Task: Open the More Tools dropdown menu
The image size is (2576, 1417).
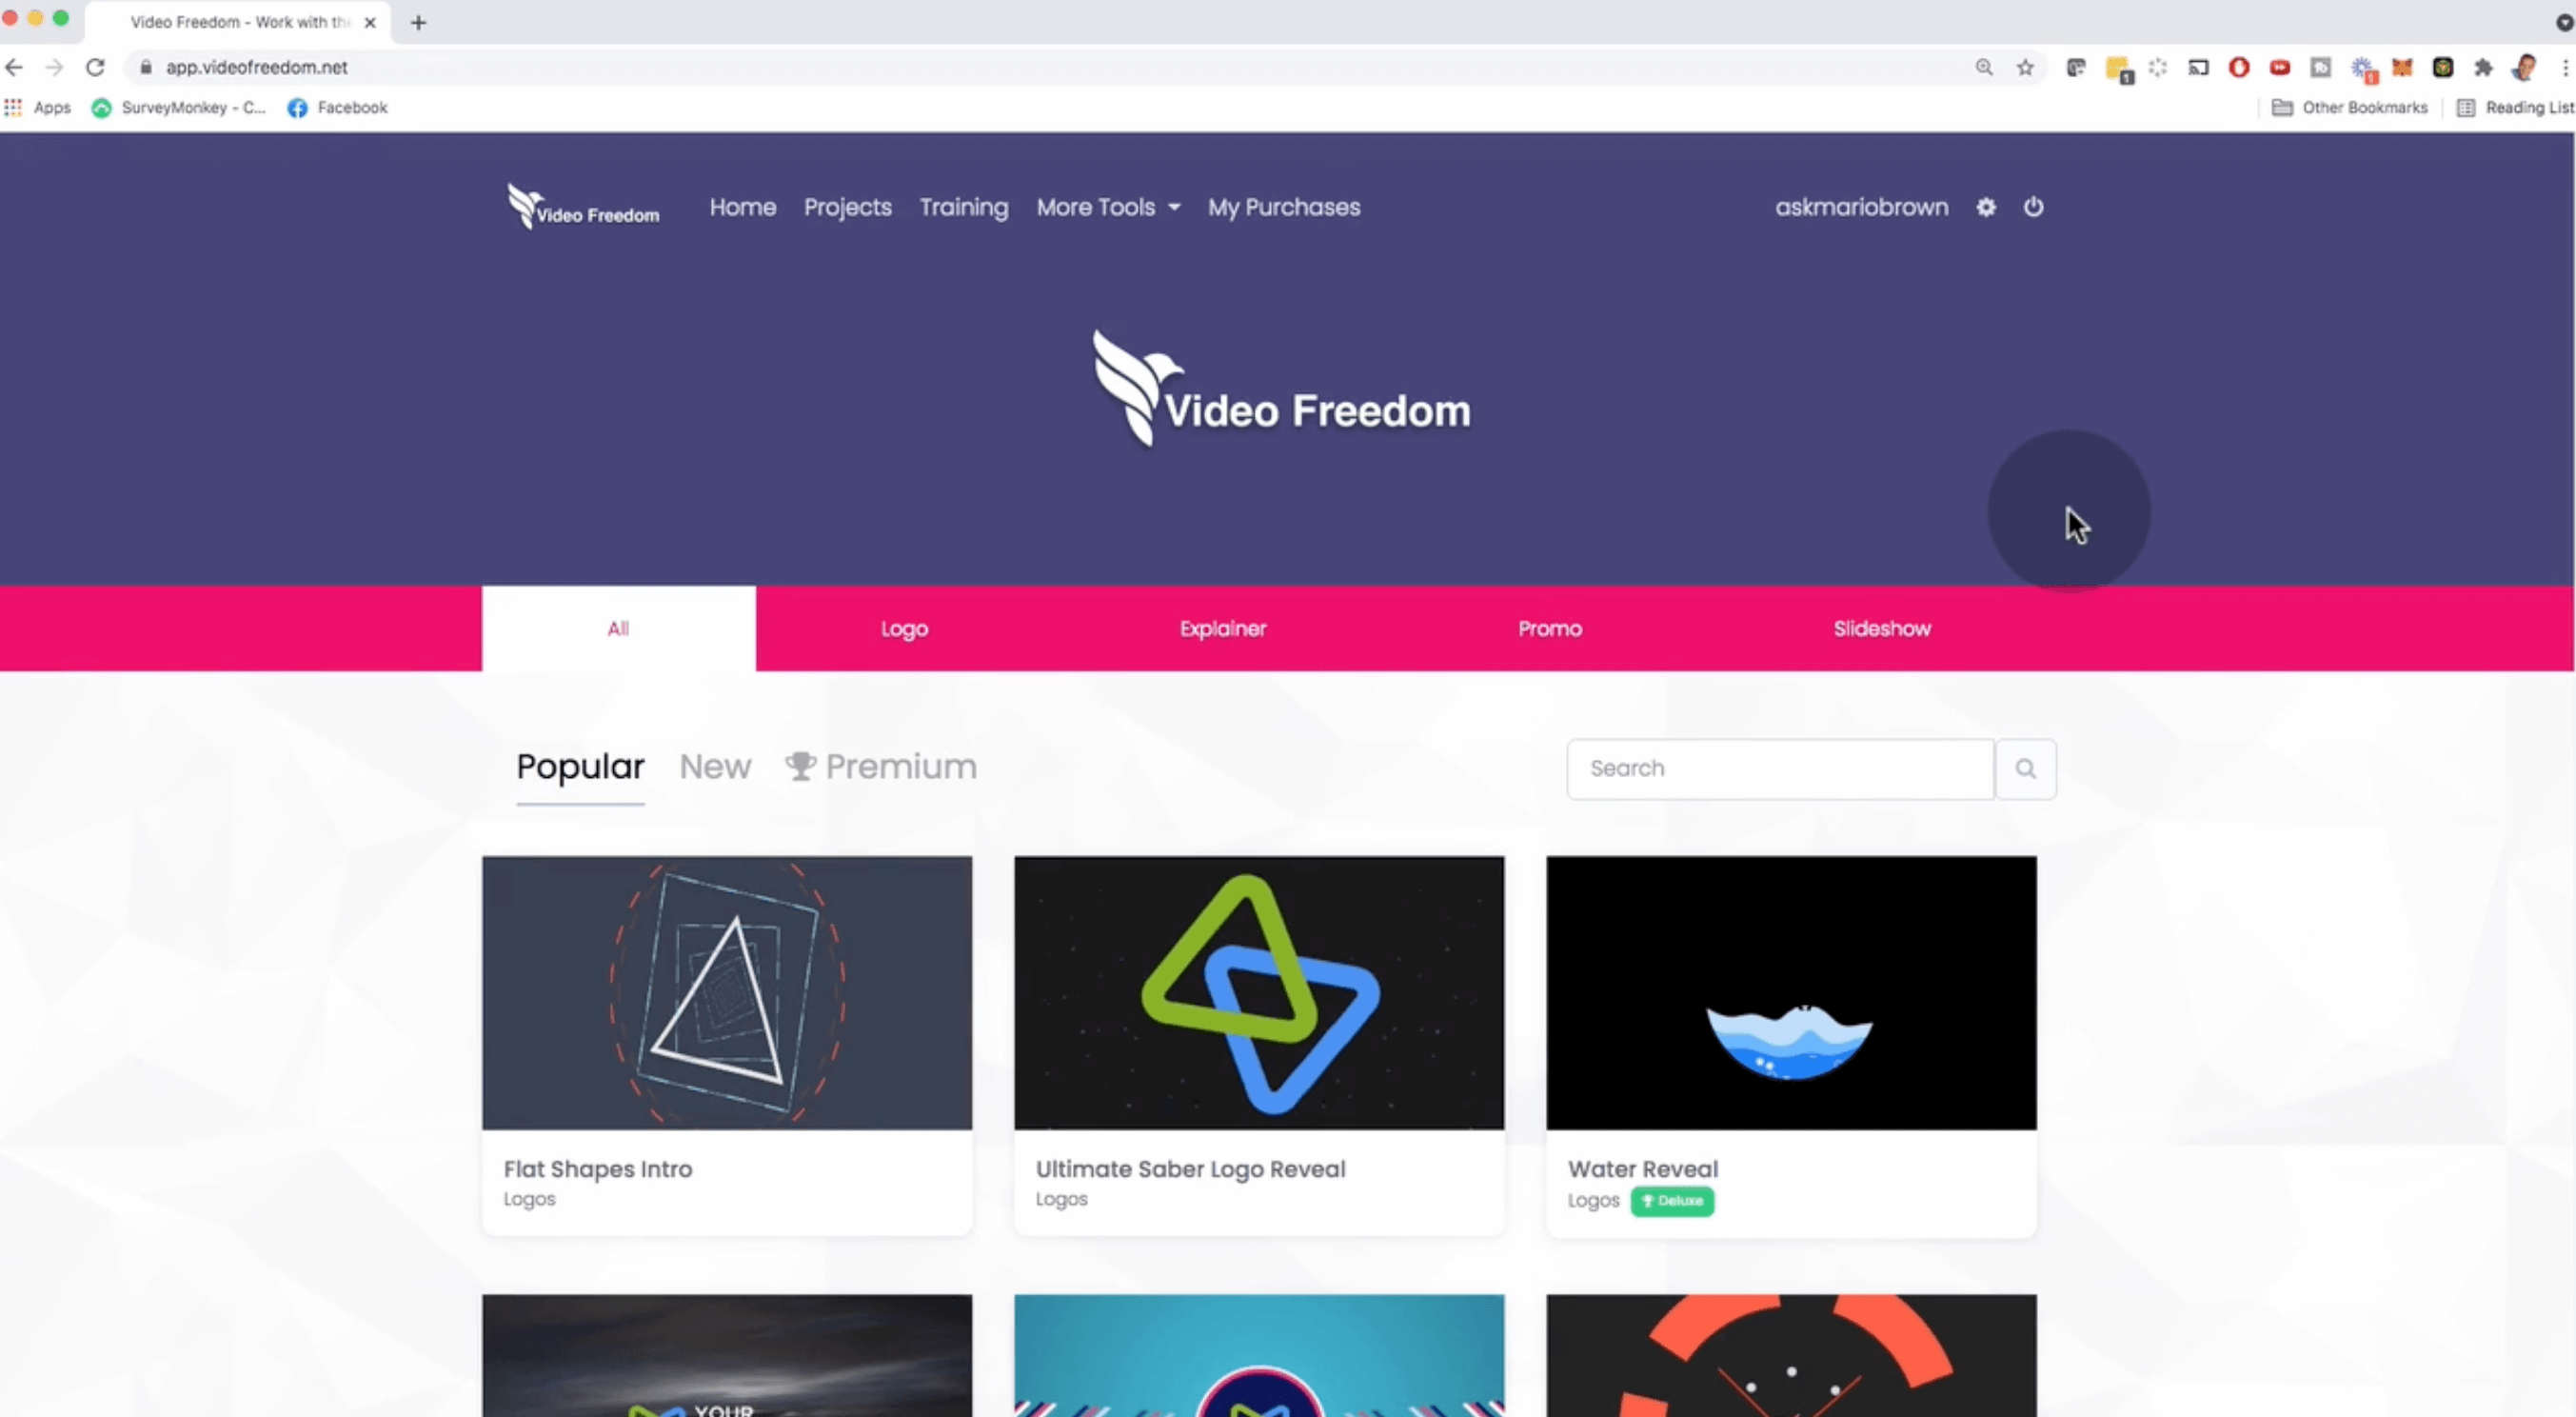Action: 1106,206
